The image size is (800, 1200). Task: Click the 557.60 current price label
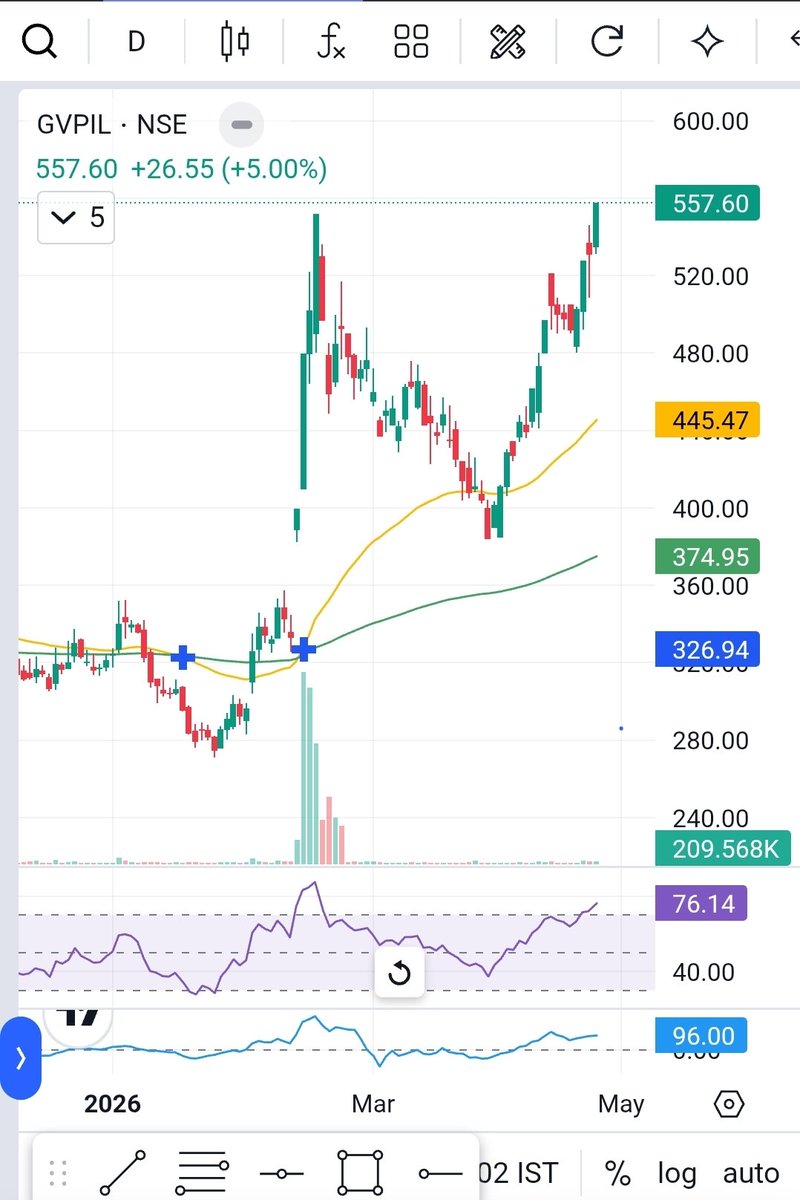tap(707, 203)
